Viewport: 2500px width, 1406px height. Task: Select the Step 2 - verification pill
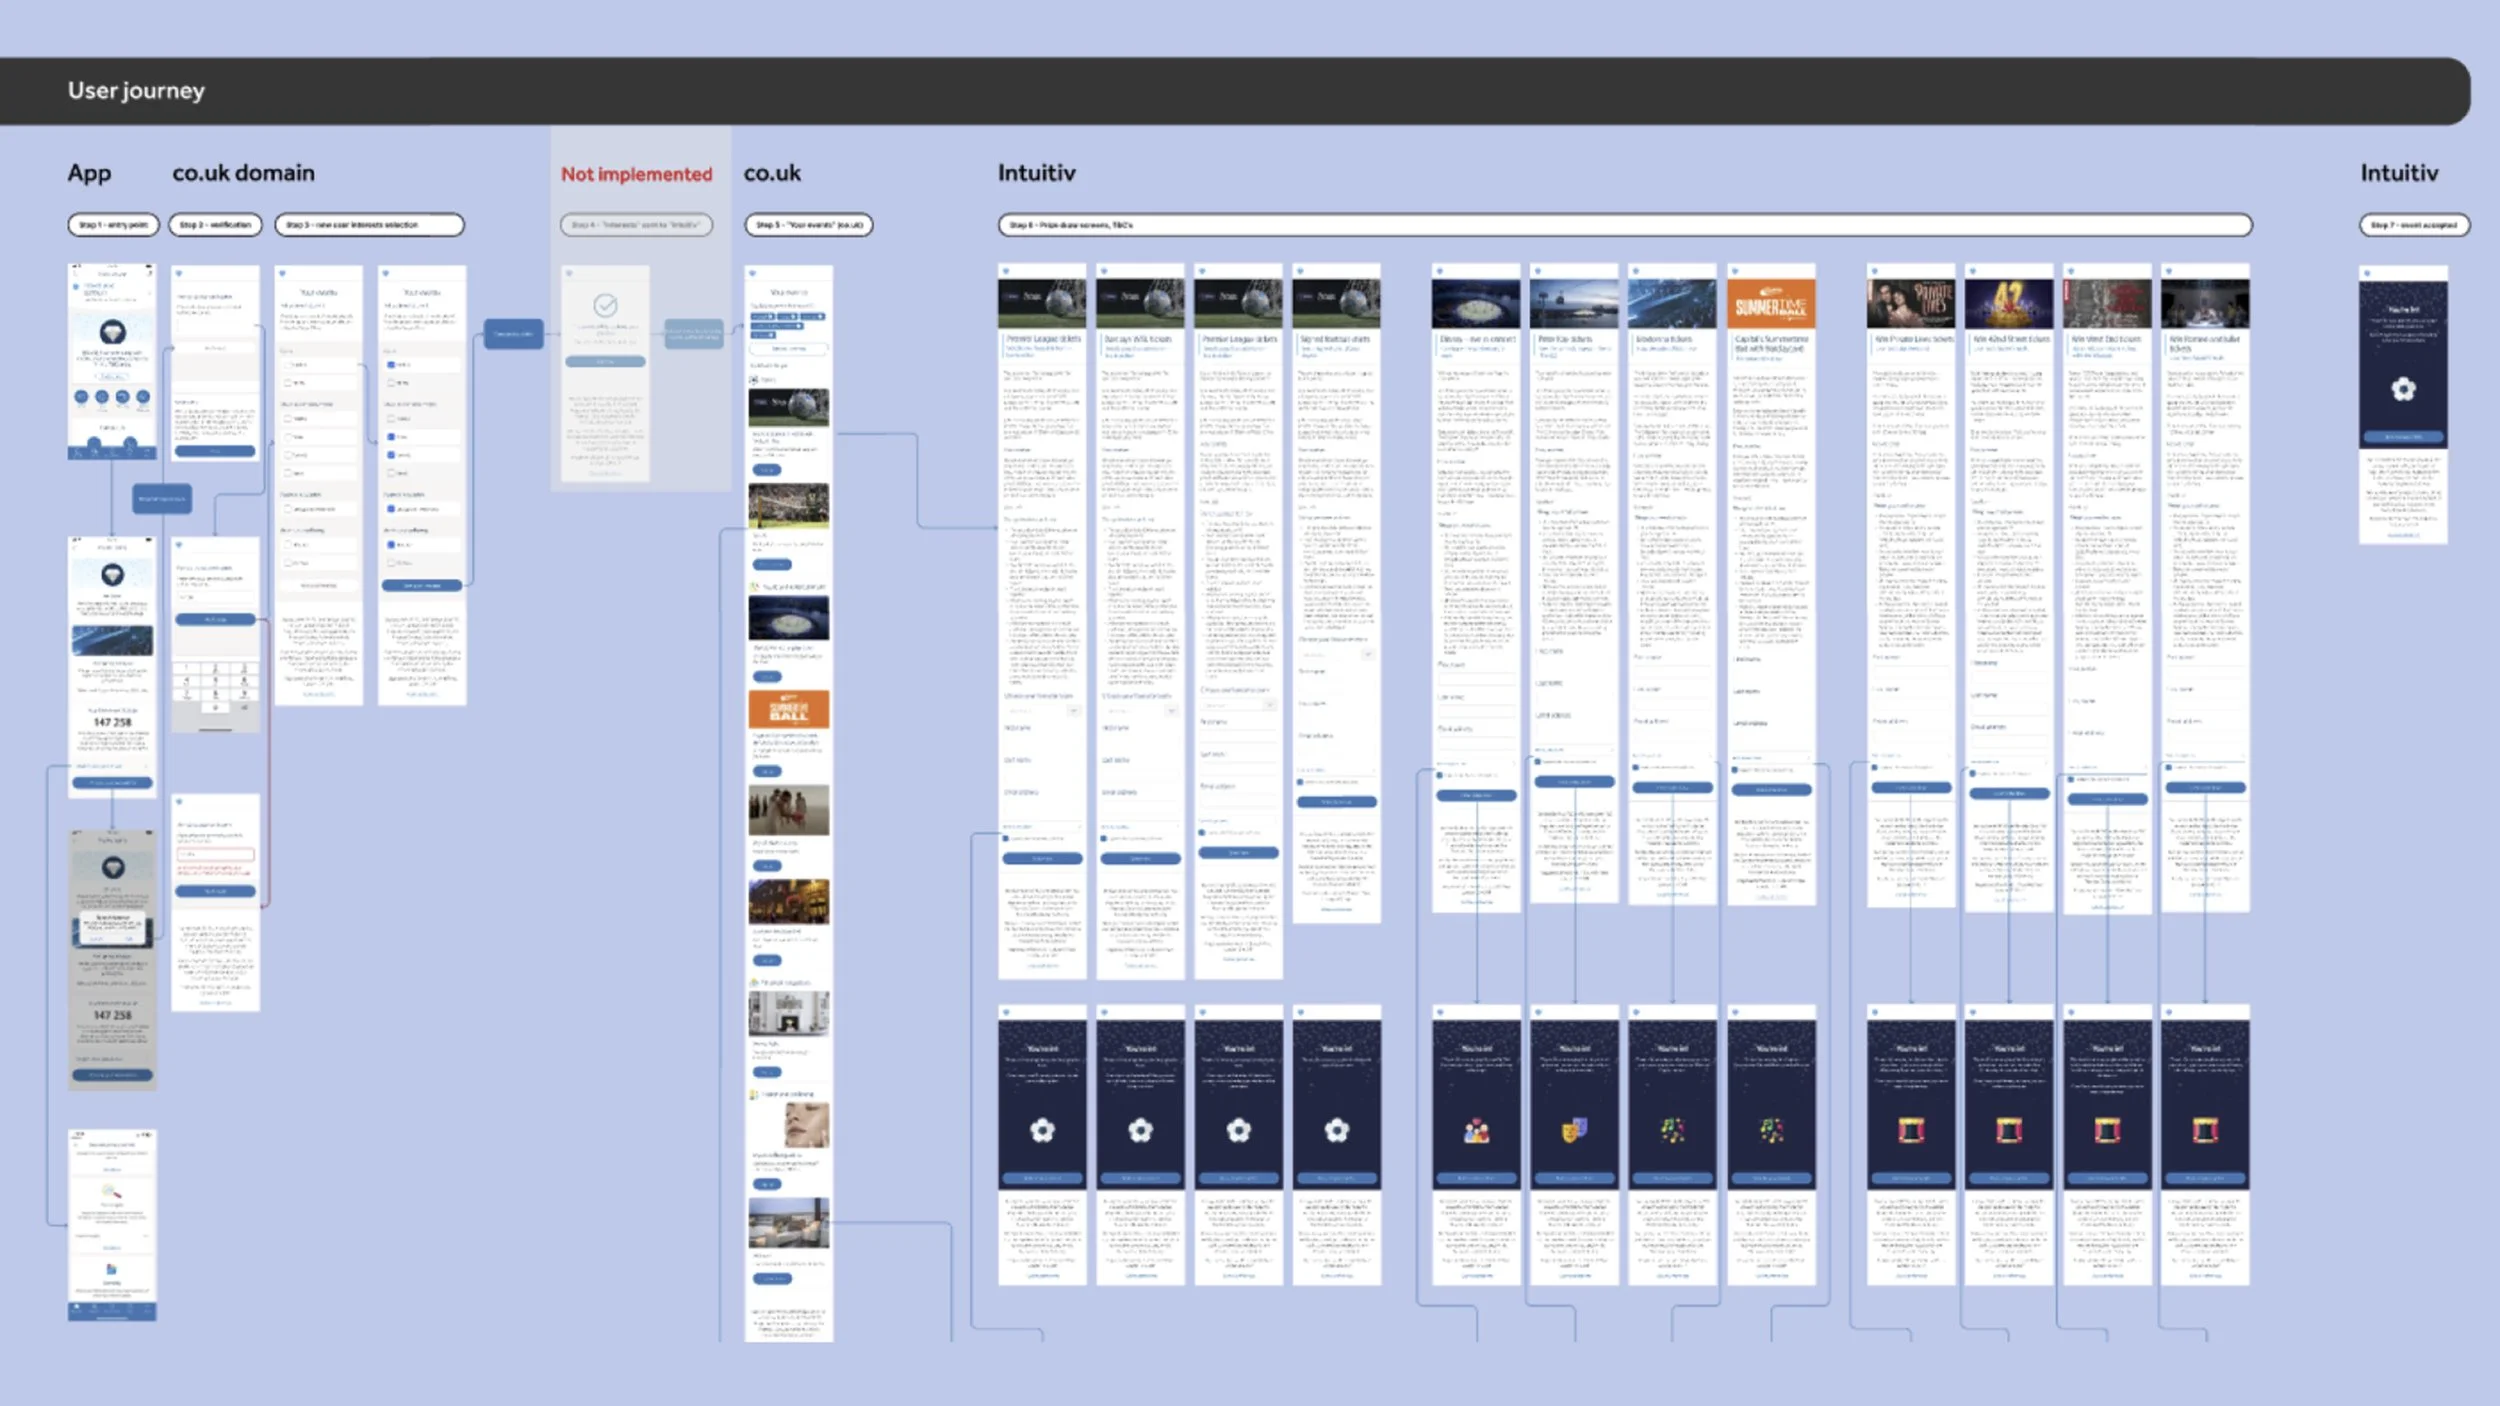[215, 225]
